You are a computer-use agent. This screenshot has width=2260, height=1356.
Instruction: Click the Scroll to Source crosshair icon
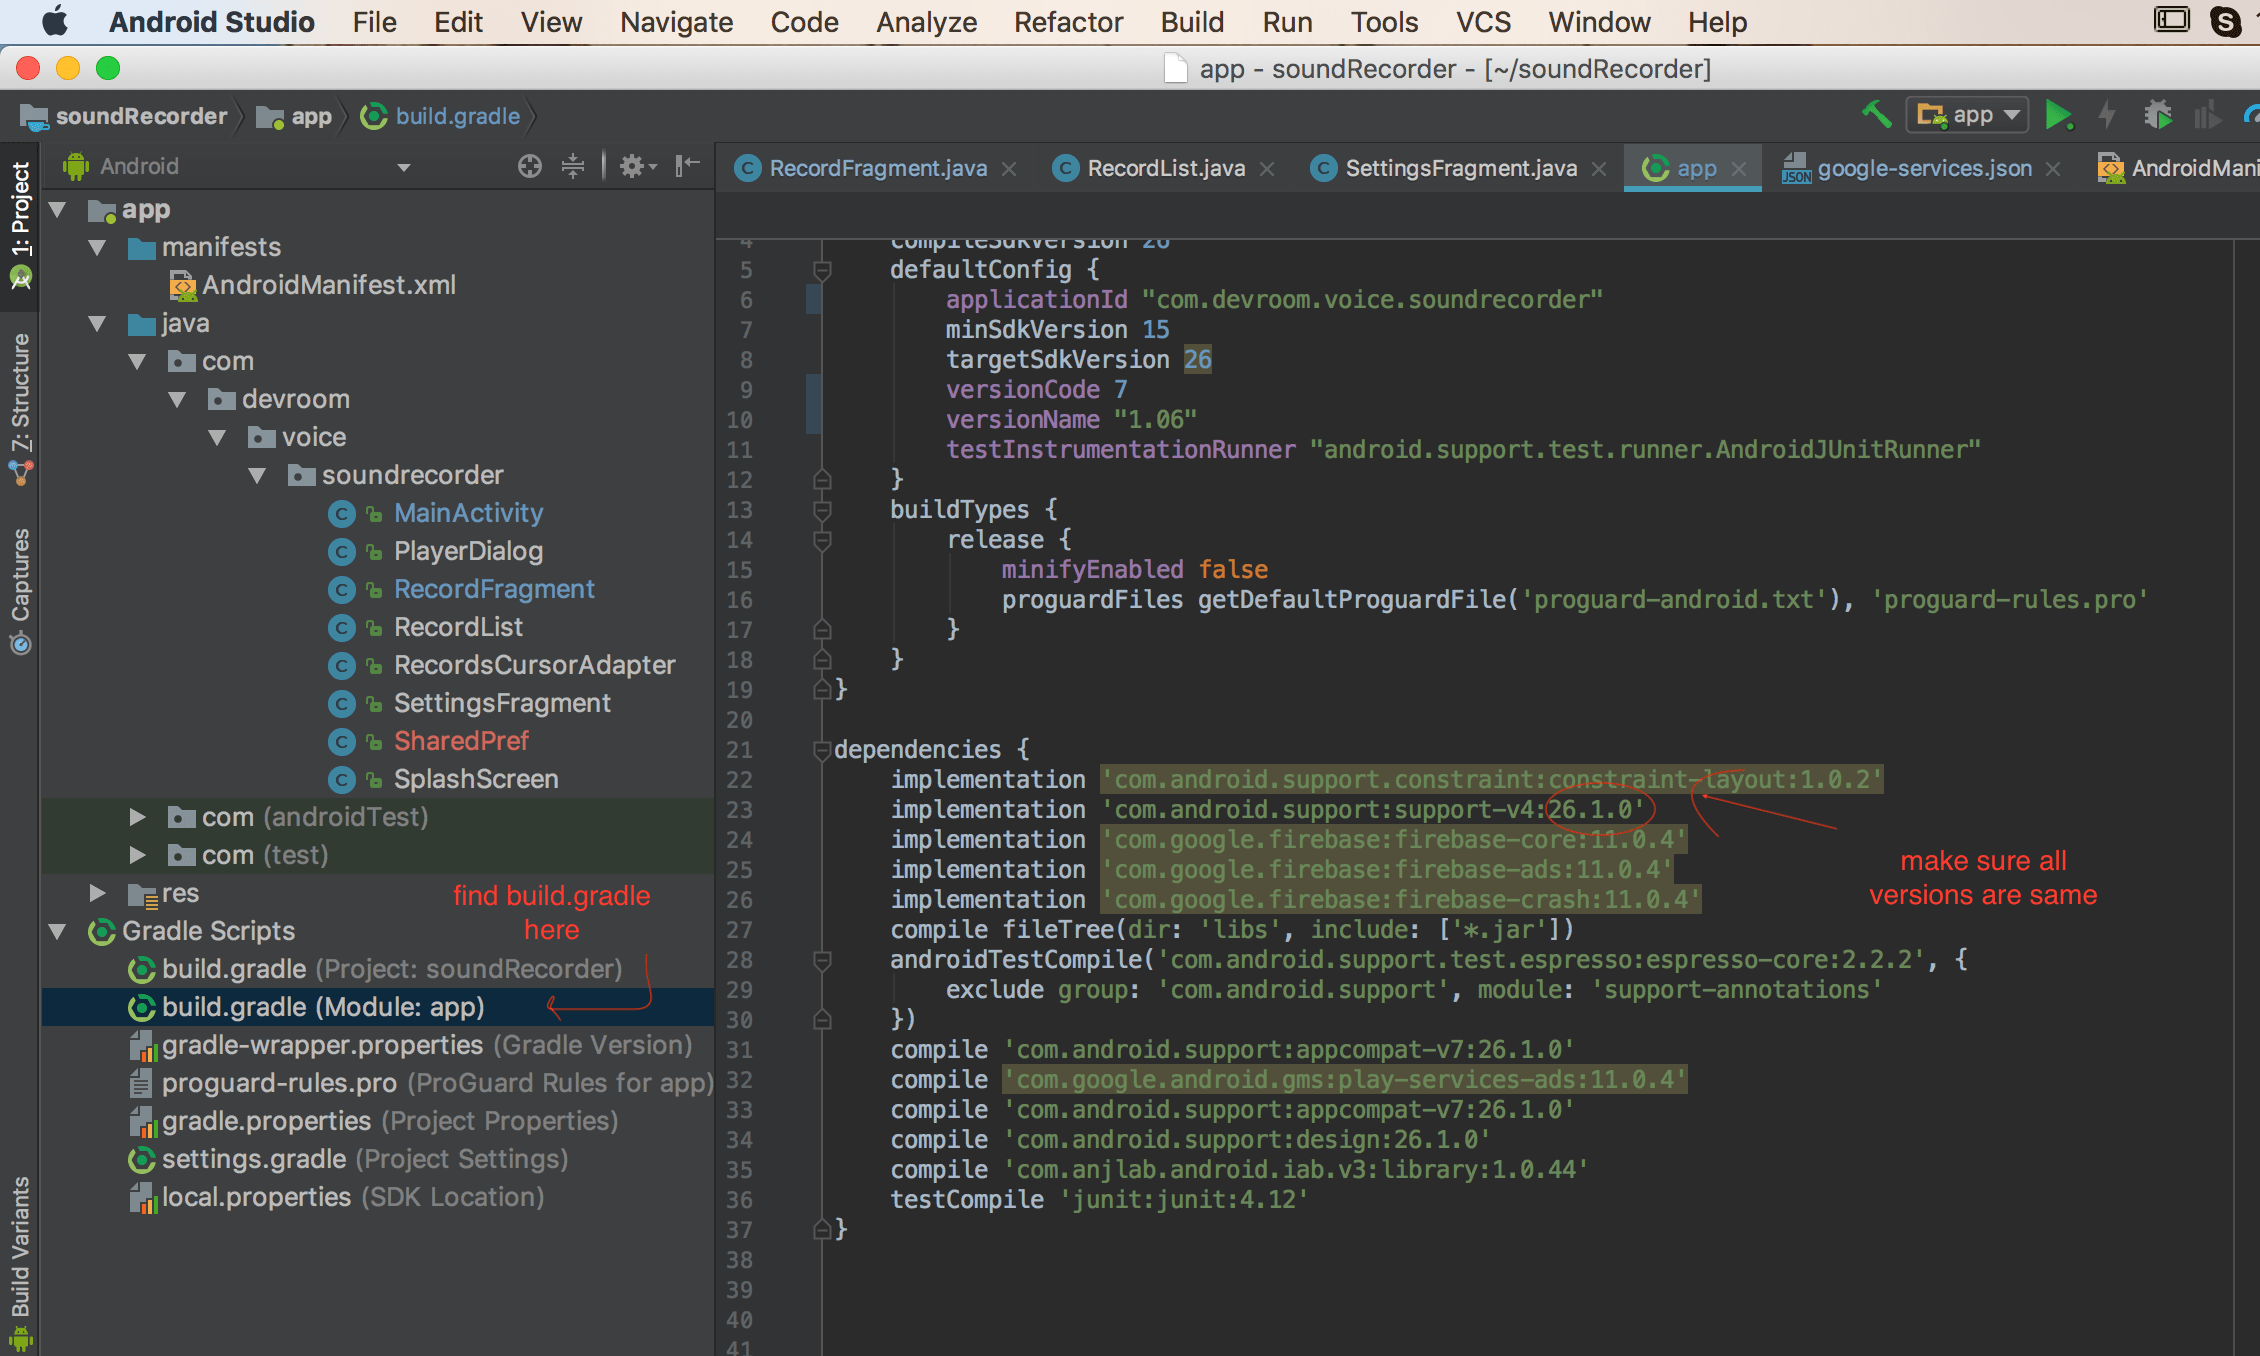529,165
